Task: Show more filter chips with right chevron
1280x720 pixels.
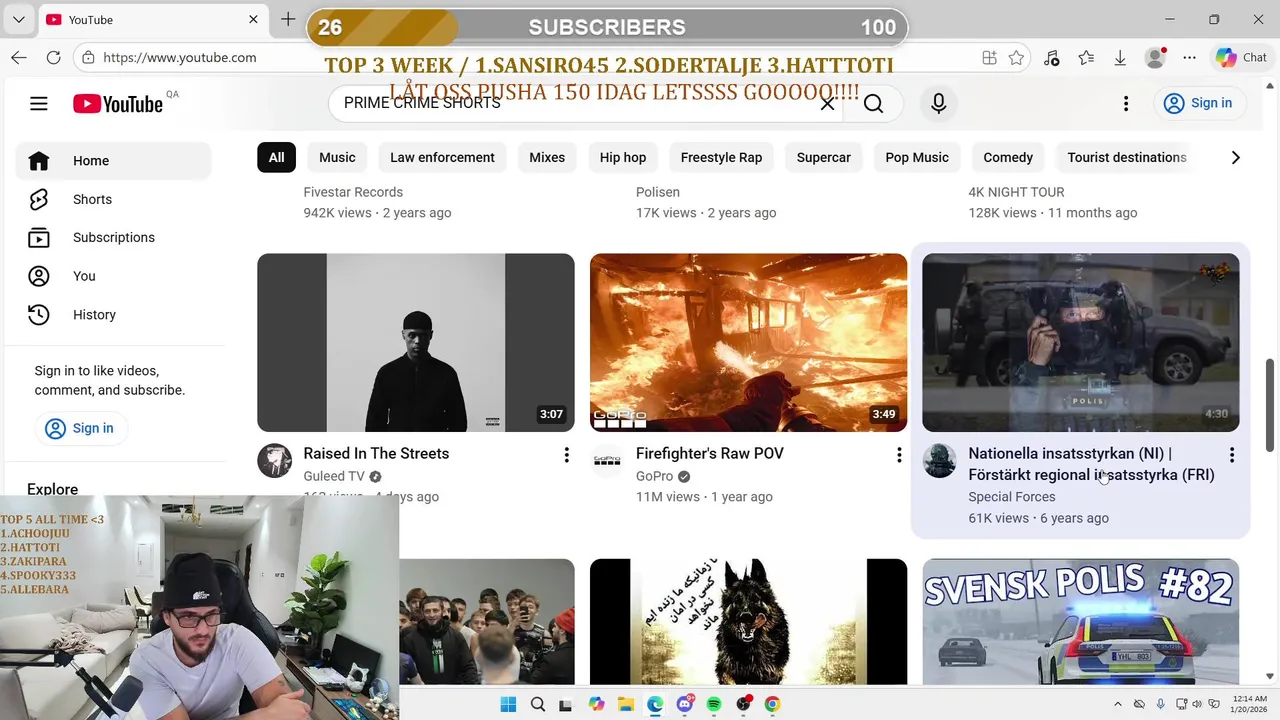Action: pos(1235,157)
